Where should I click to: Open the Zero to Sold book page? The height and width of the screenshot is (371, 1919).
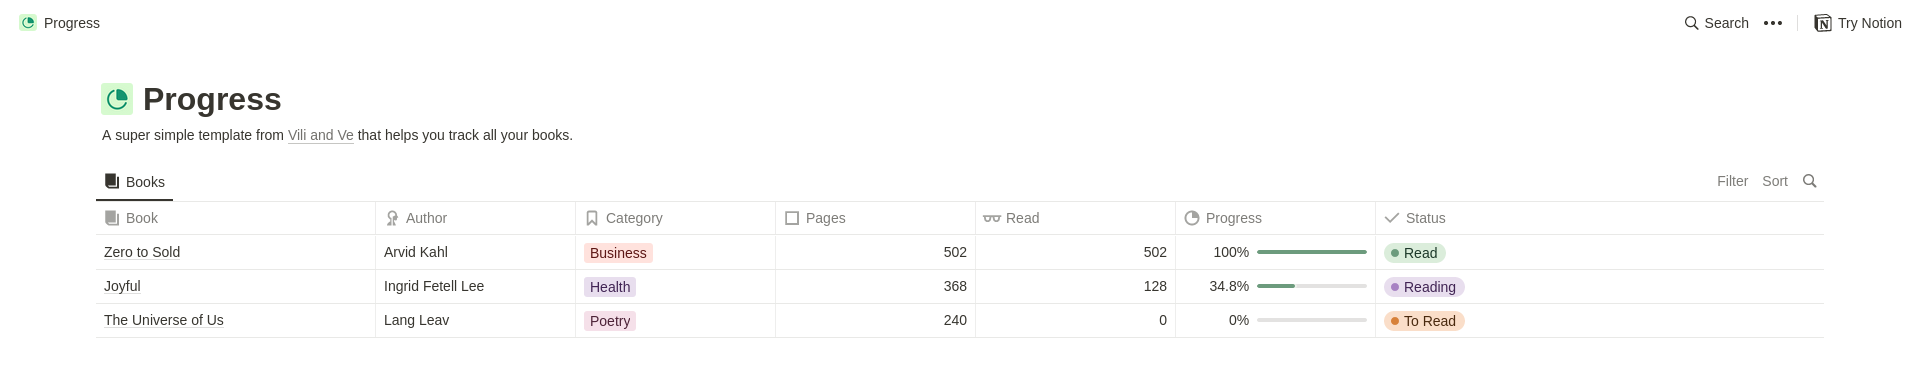pyautogui.click(x=142, y=252)
